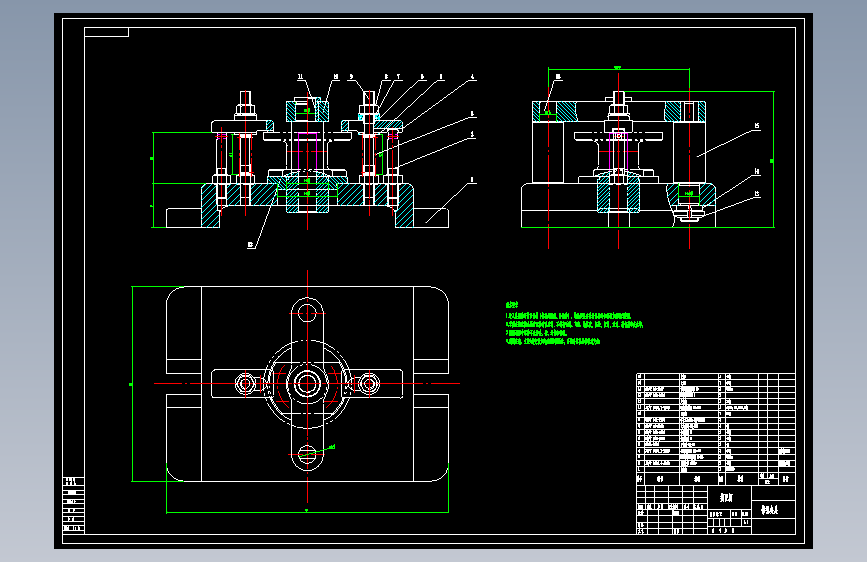Click the bottom hole of the plan view's vertical arm
Viewport: 867px width, 562px height.
coord(307,455)
